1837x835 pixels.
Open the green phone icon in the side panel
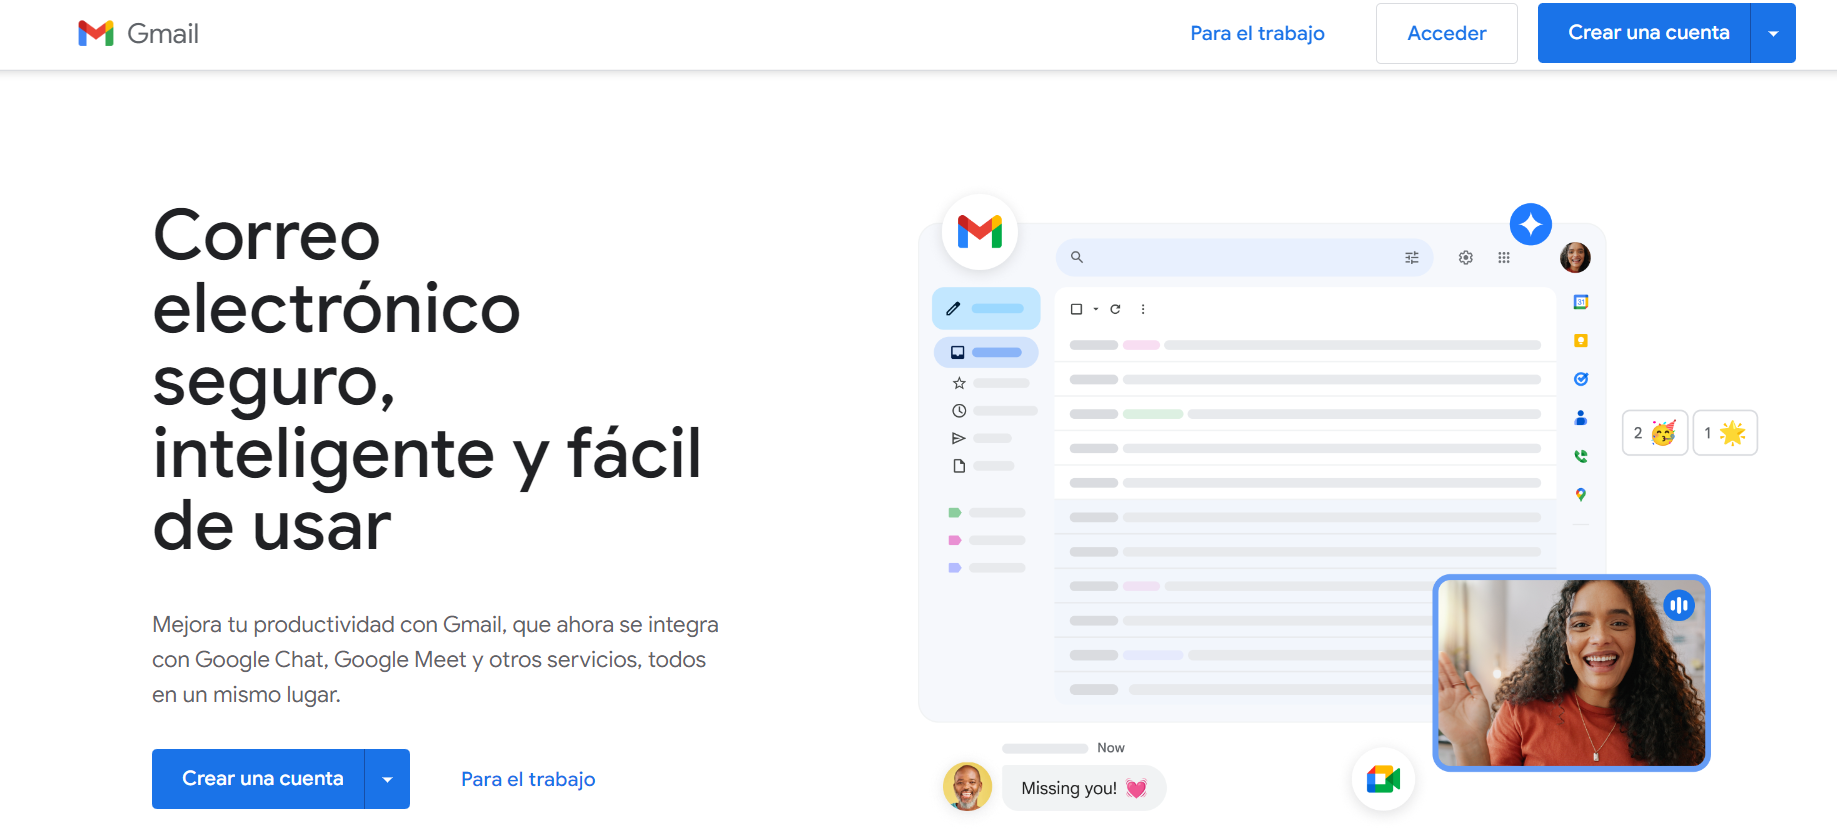pos(1581,456)
